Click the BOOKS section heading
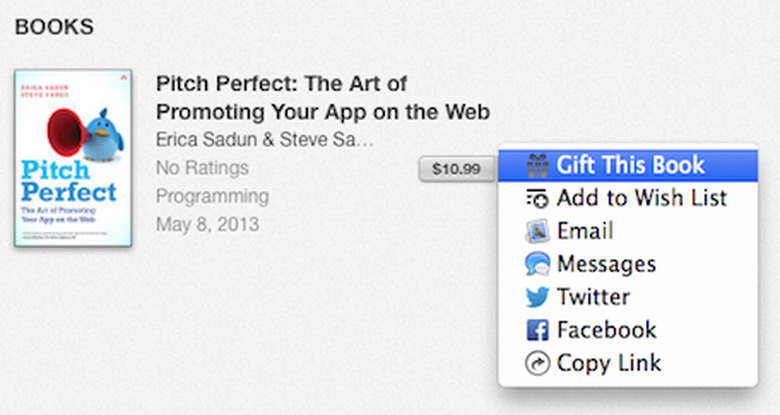 pyautogui.click(x=54, y=27)
